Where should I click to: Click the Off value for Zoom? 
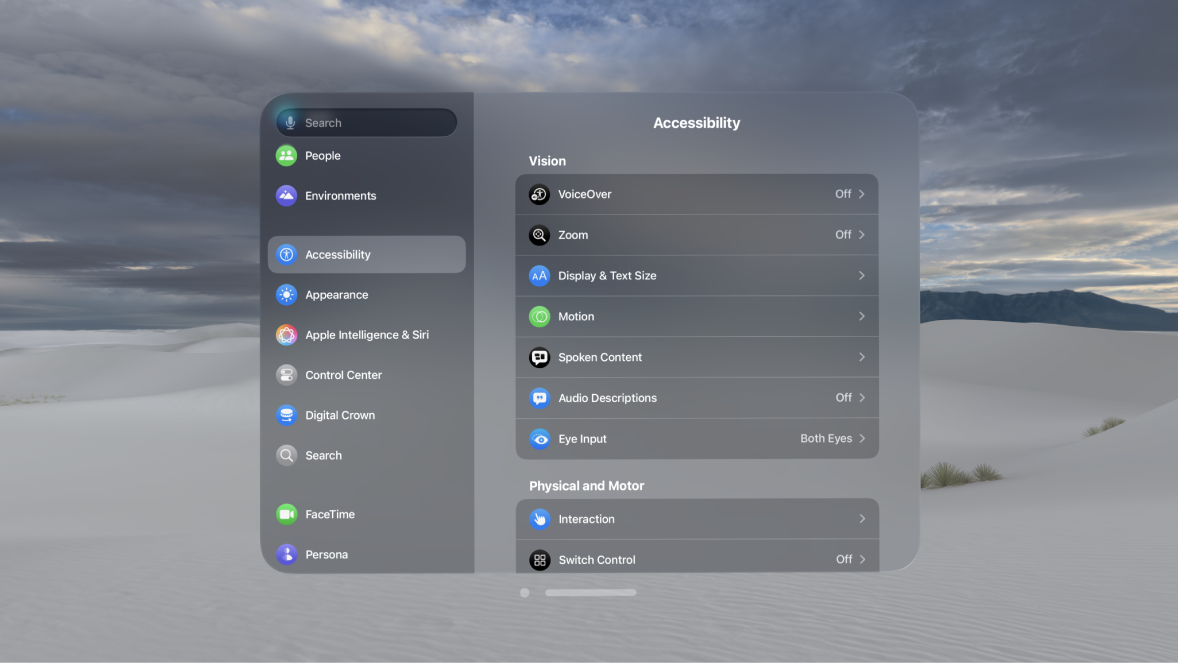(843, 235)
